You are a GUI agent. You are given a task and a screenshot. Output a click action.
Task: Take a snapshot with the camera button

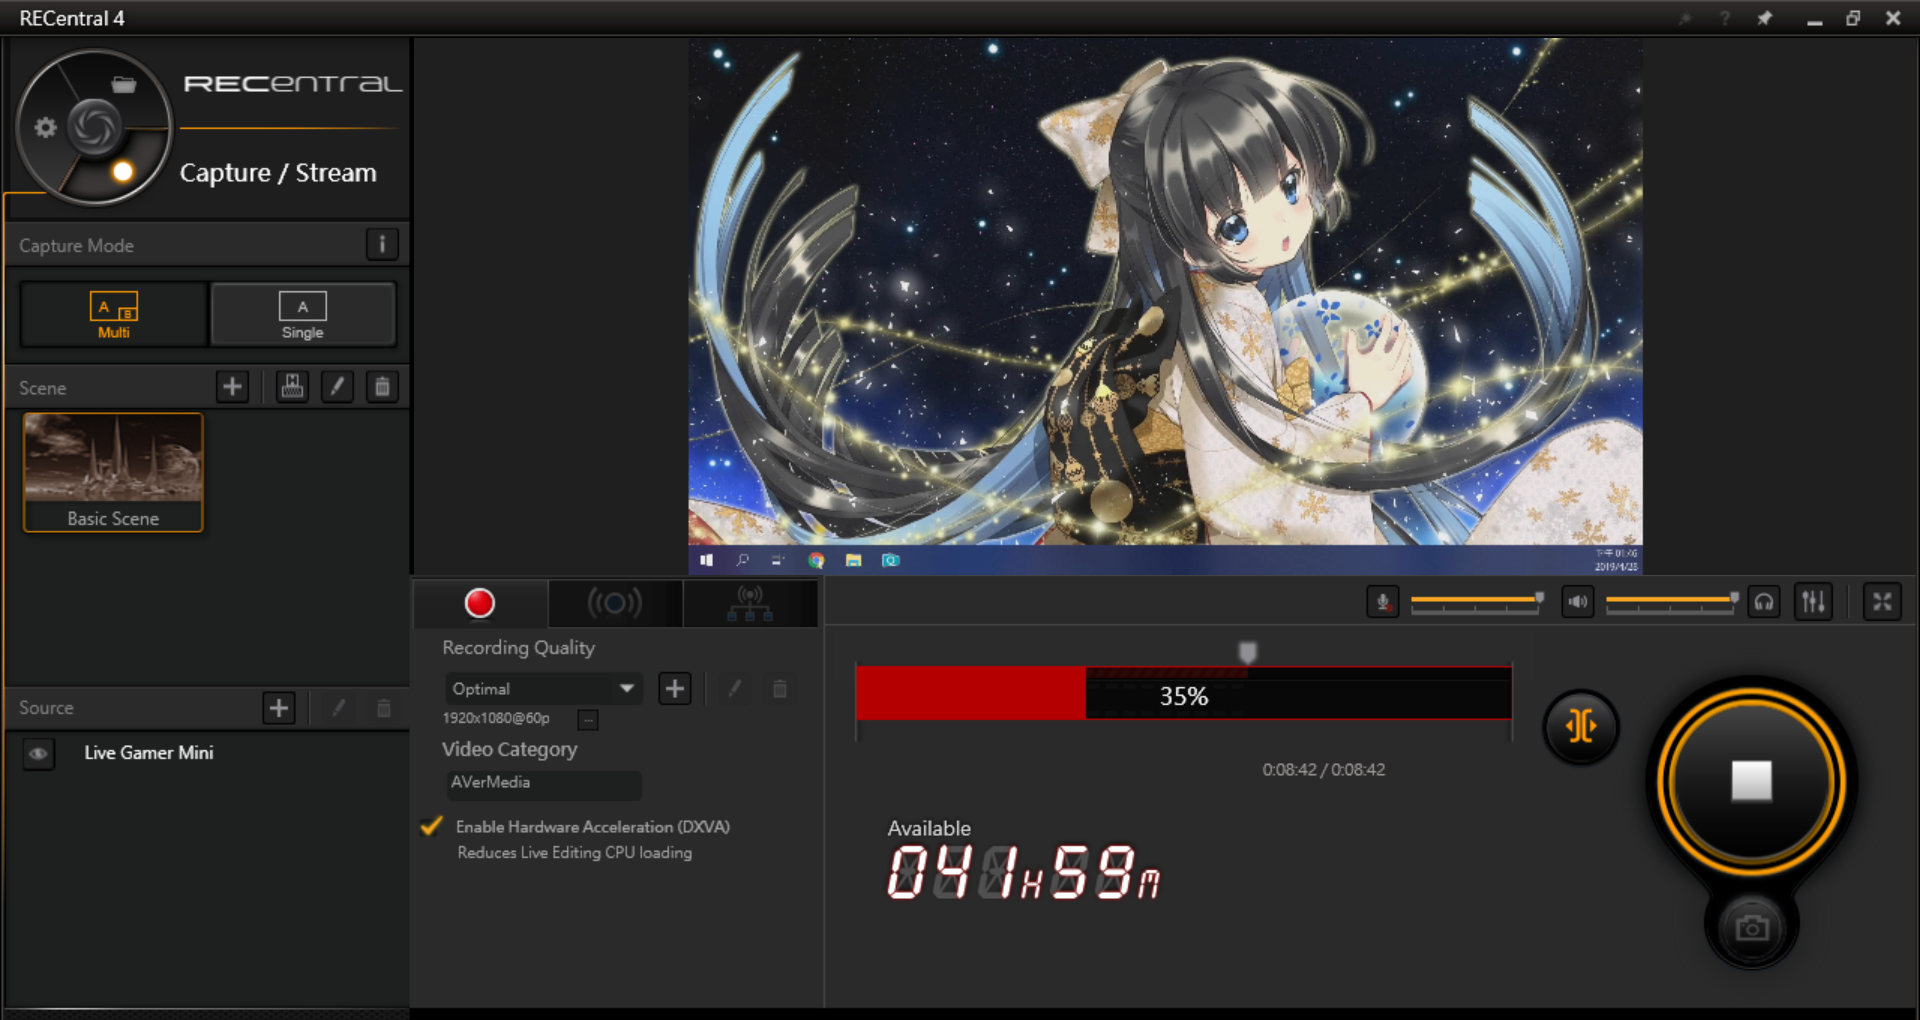[x=1751, y=928]
